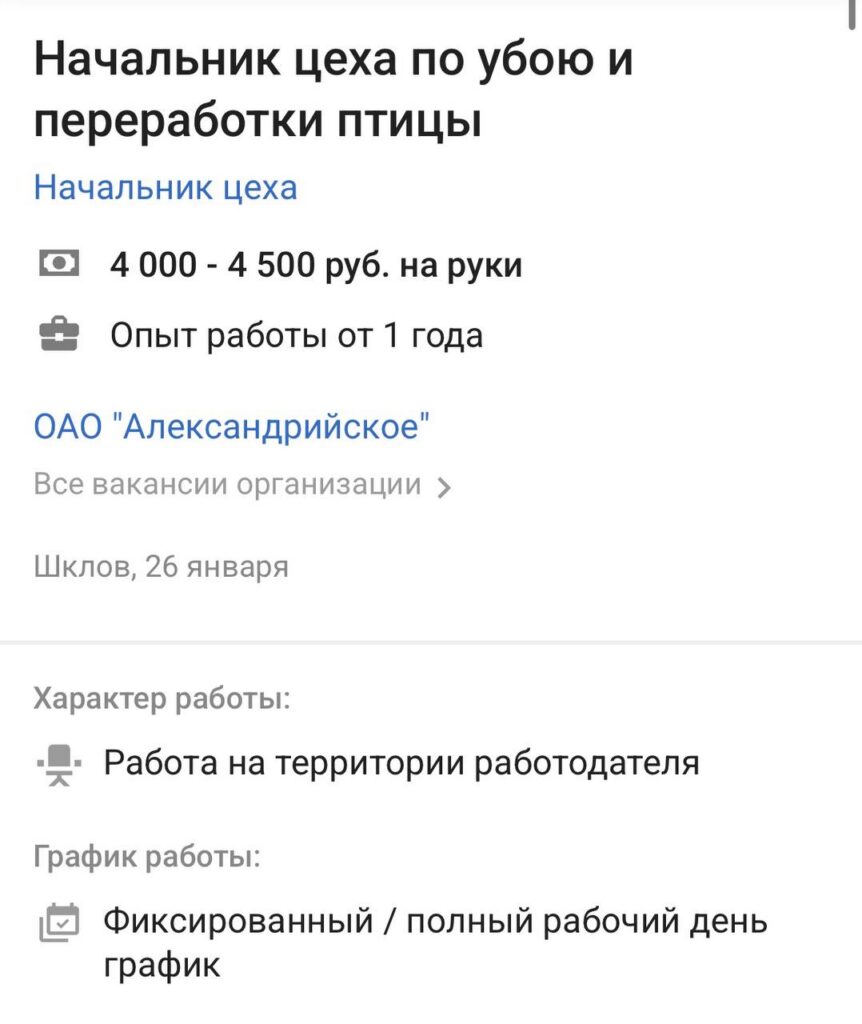Expand the chevron beside Все вакансии организации
The width and height of the screenshot is (862, 1024).
pos(445,488)
